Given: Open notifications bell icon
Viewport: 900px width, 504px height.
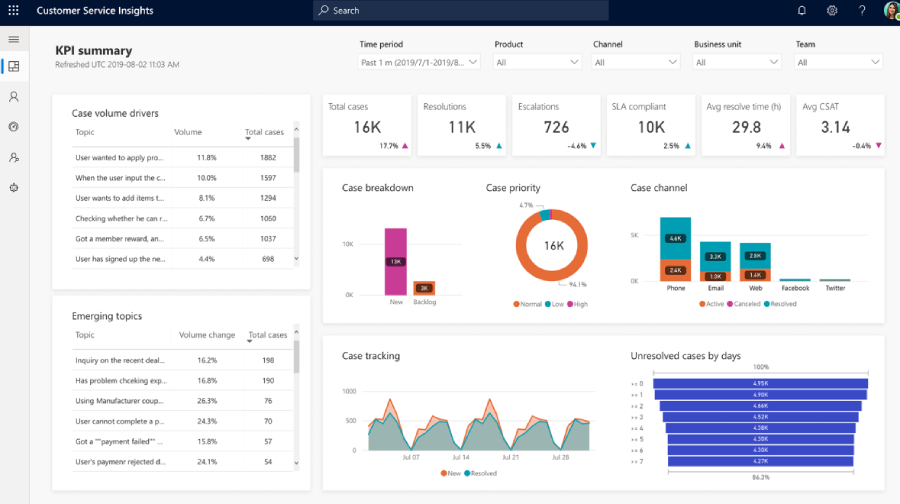Looking at the screenshot, I should click(x=802, y=10).
